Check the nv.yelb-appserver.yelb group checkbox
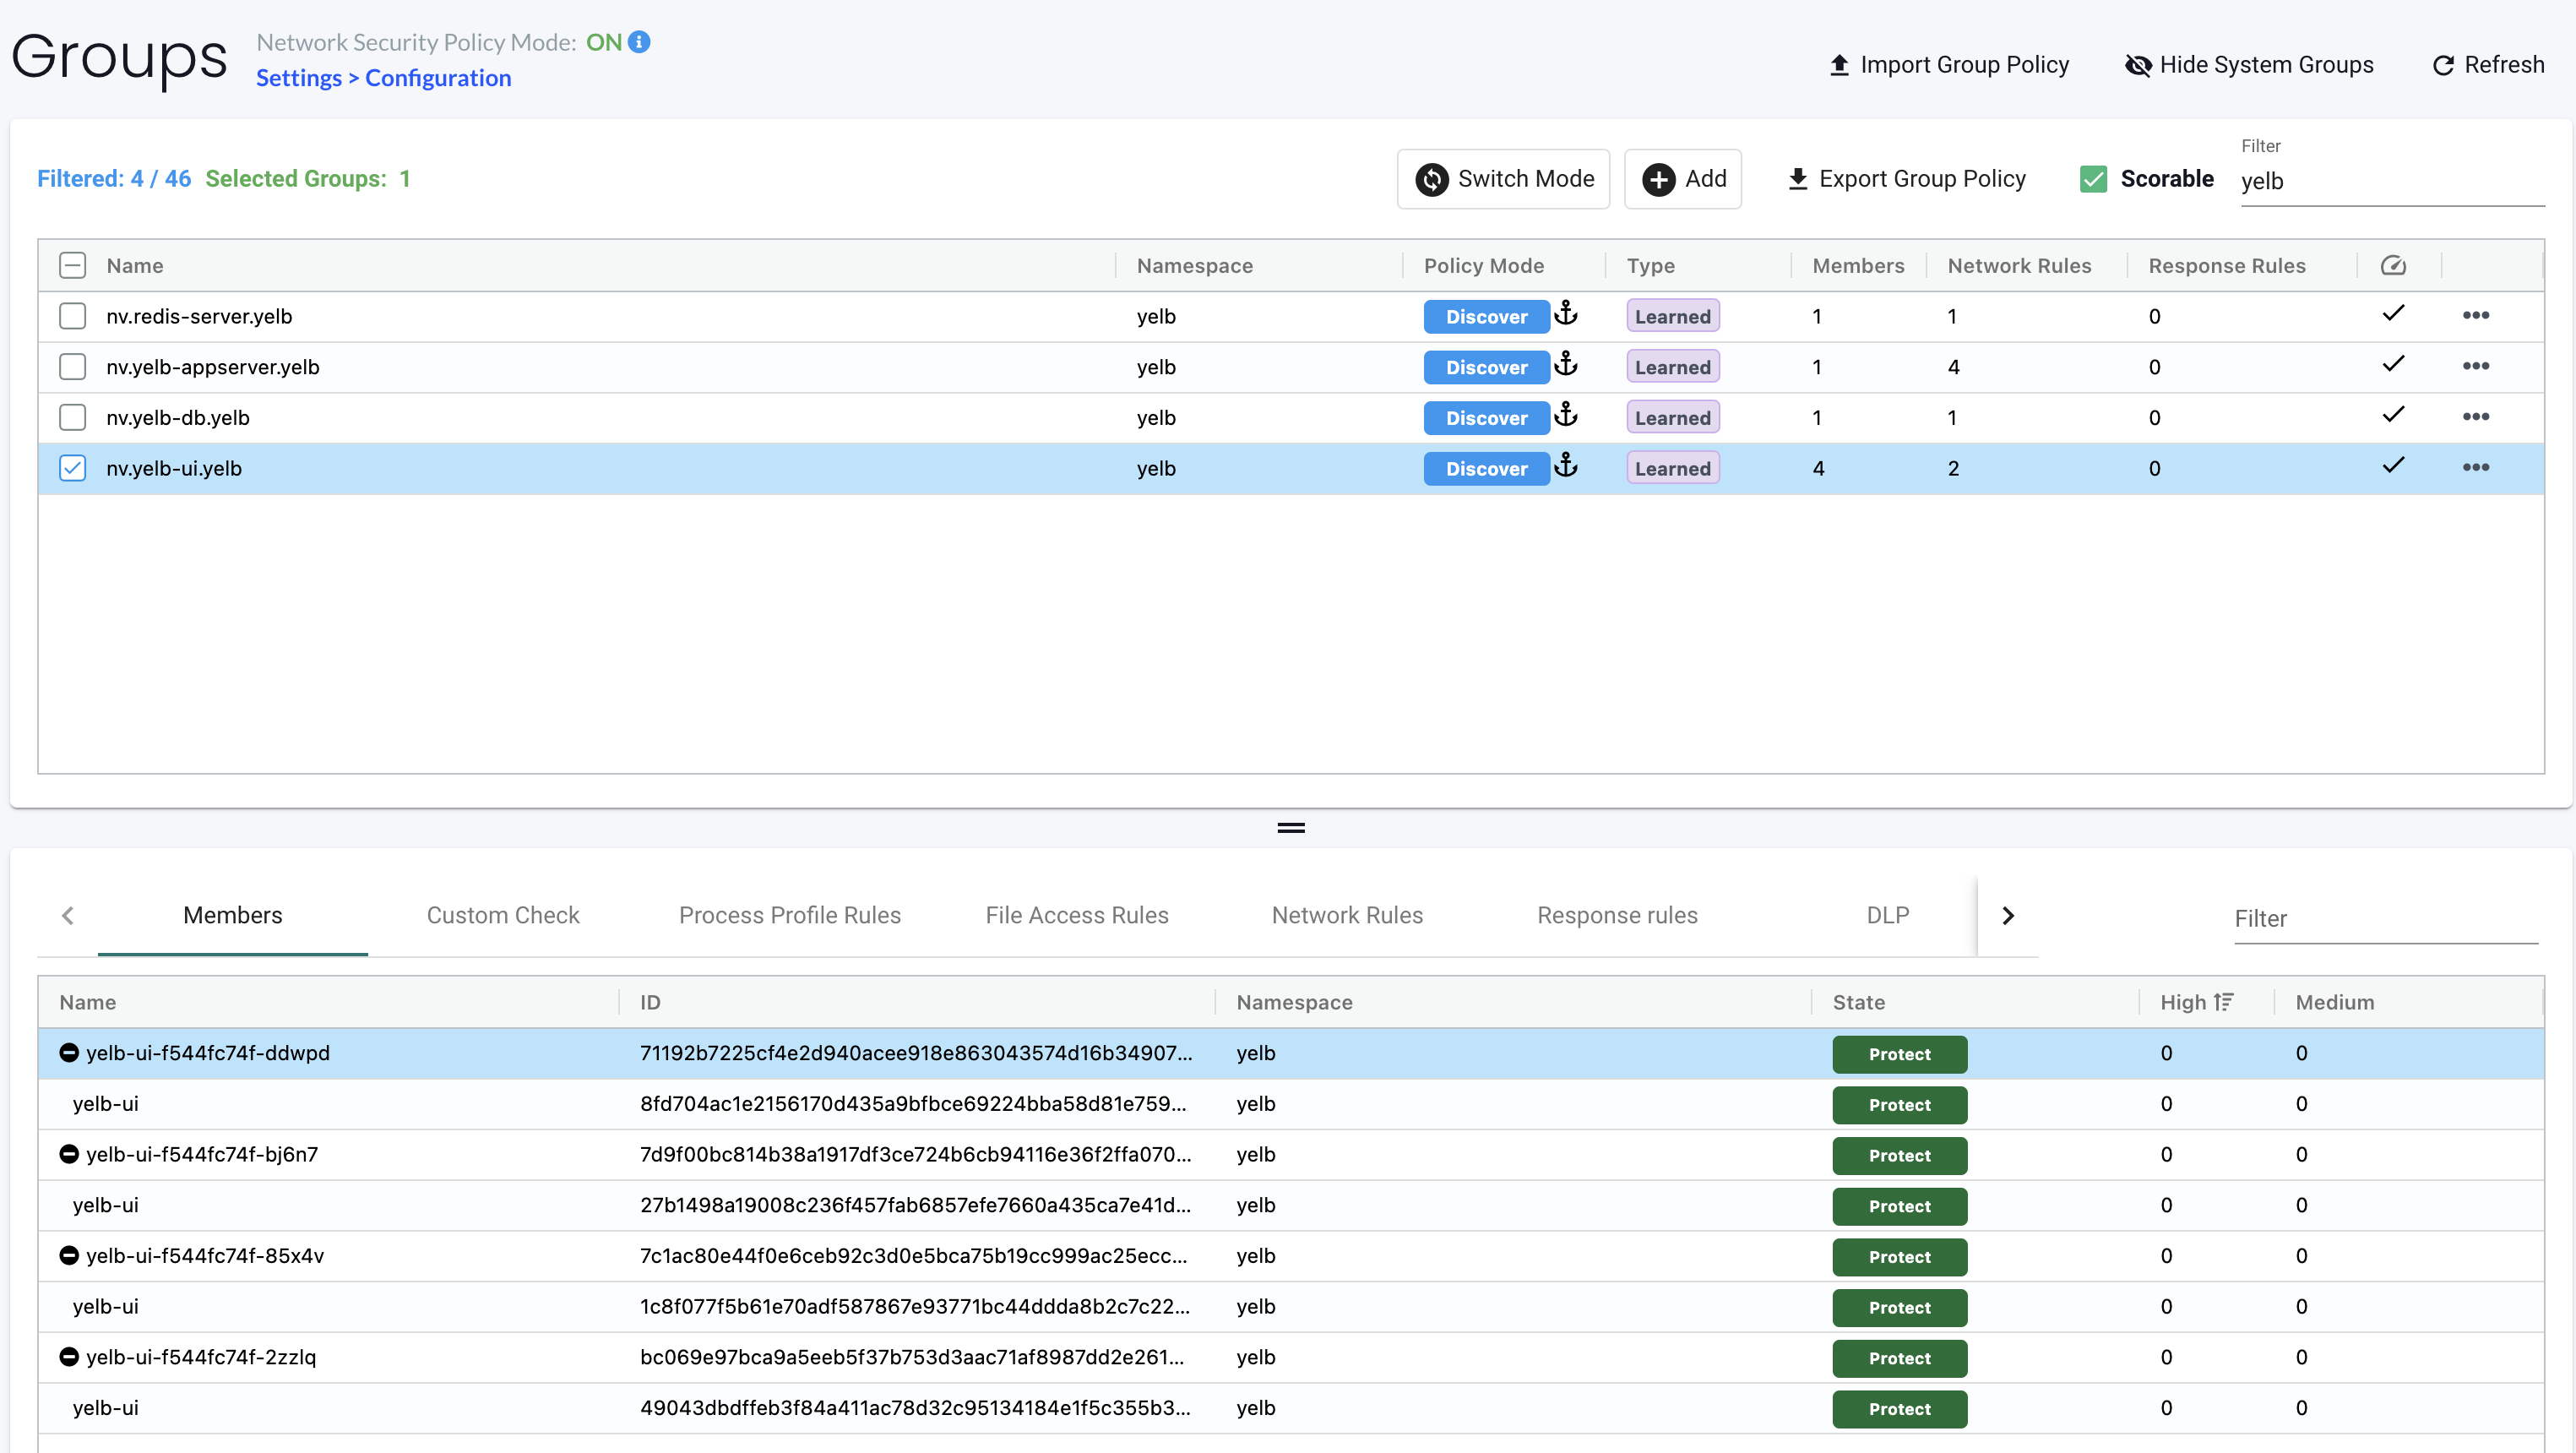The width and height of the screenshot is (2576, 1453). pos(72,367)
